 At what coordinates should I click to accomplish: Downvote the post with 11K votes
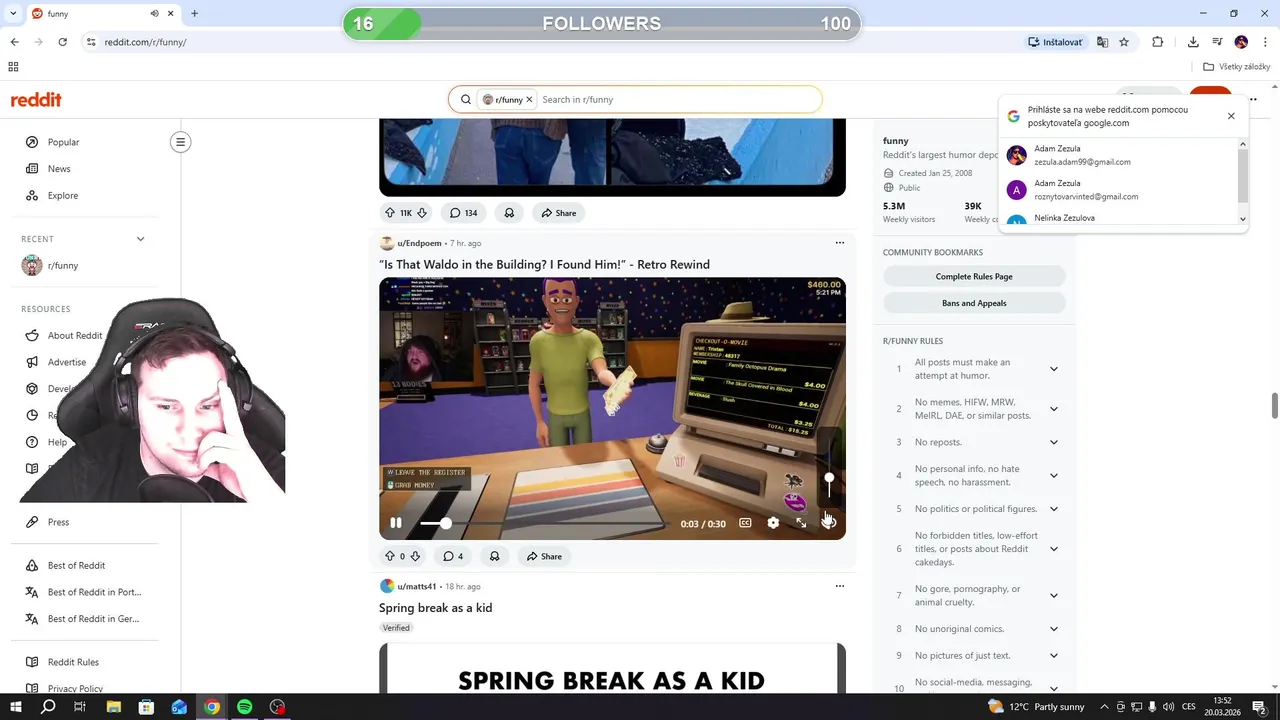point(422,213)
